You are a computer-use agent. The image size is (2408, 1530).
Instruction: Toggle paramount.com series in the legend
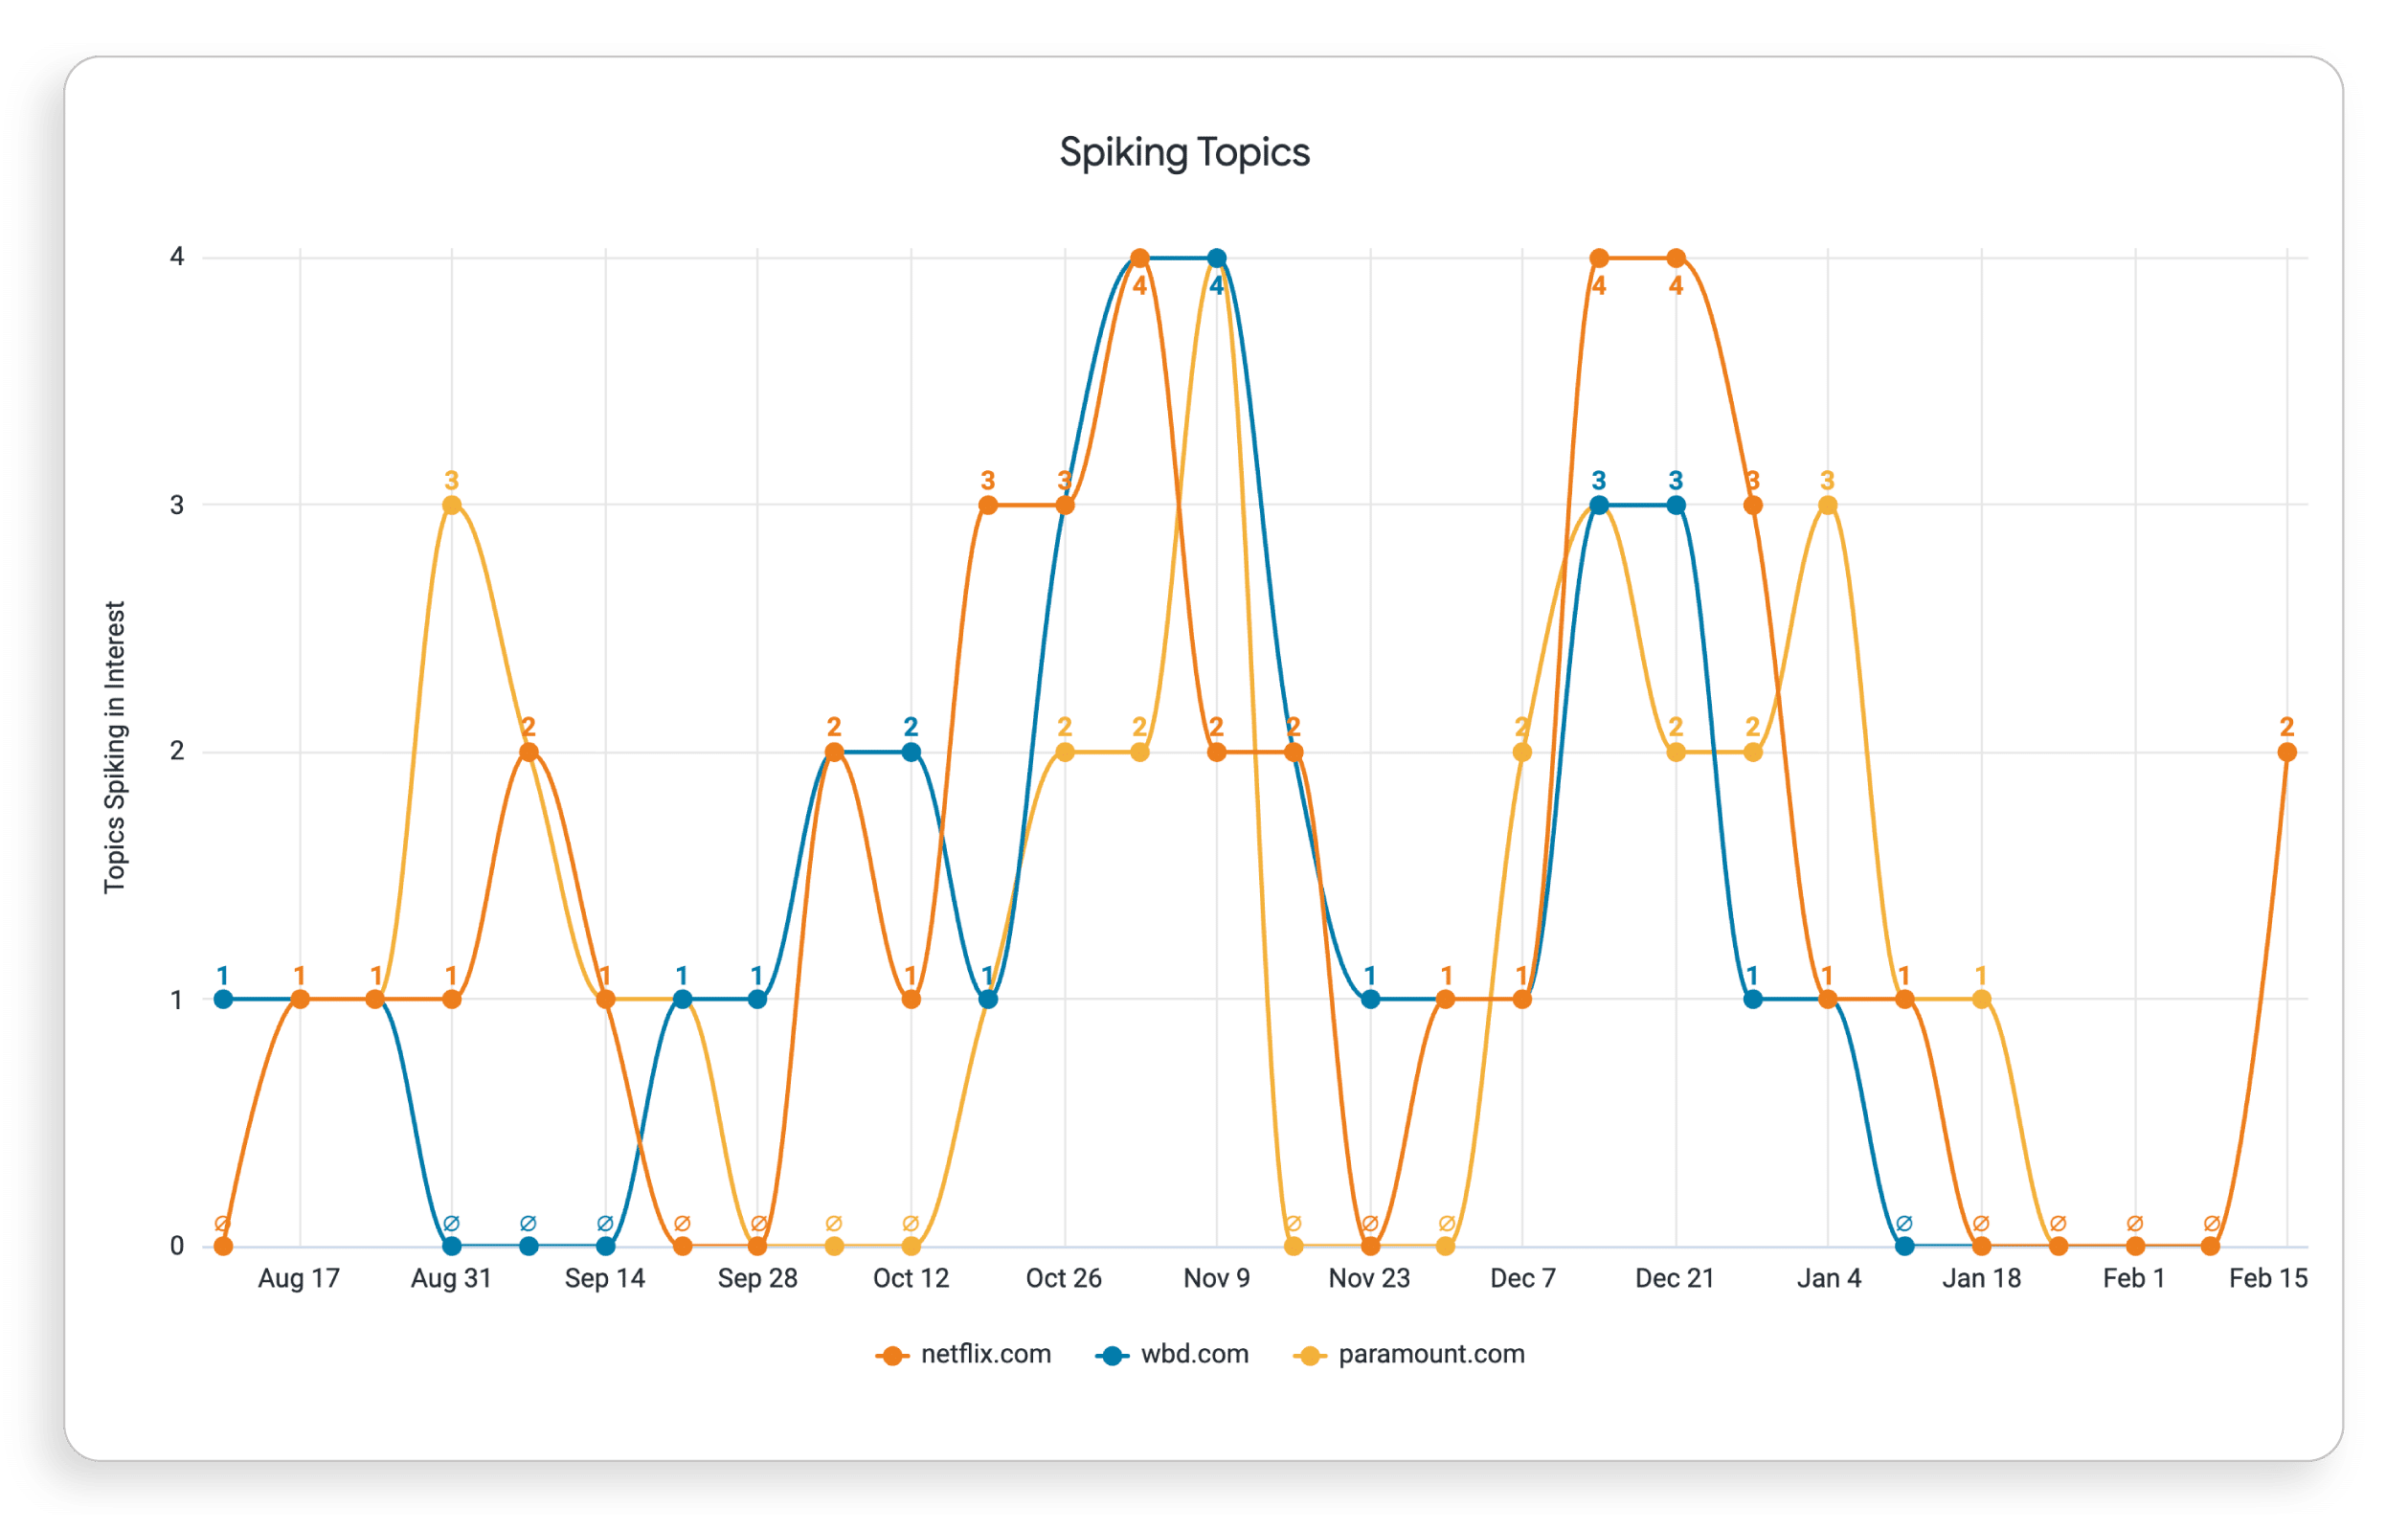[1430, 1354]
